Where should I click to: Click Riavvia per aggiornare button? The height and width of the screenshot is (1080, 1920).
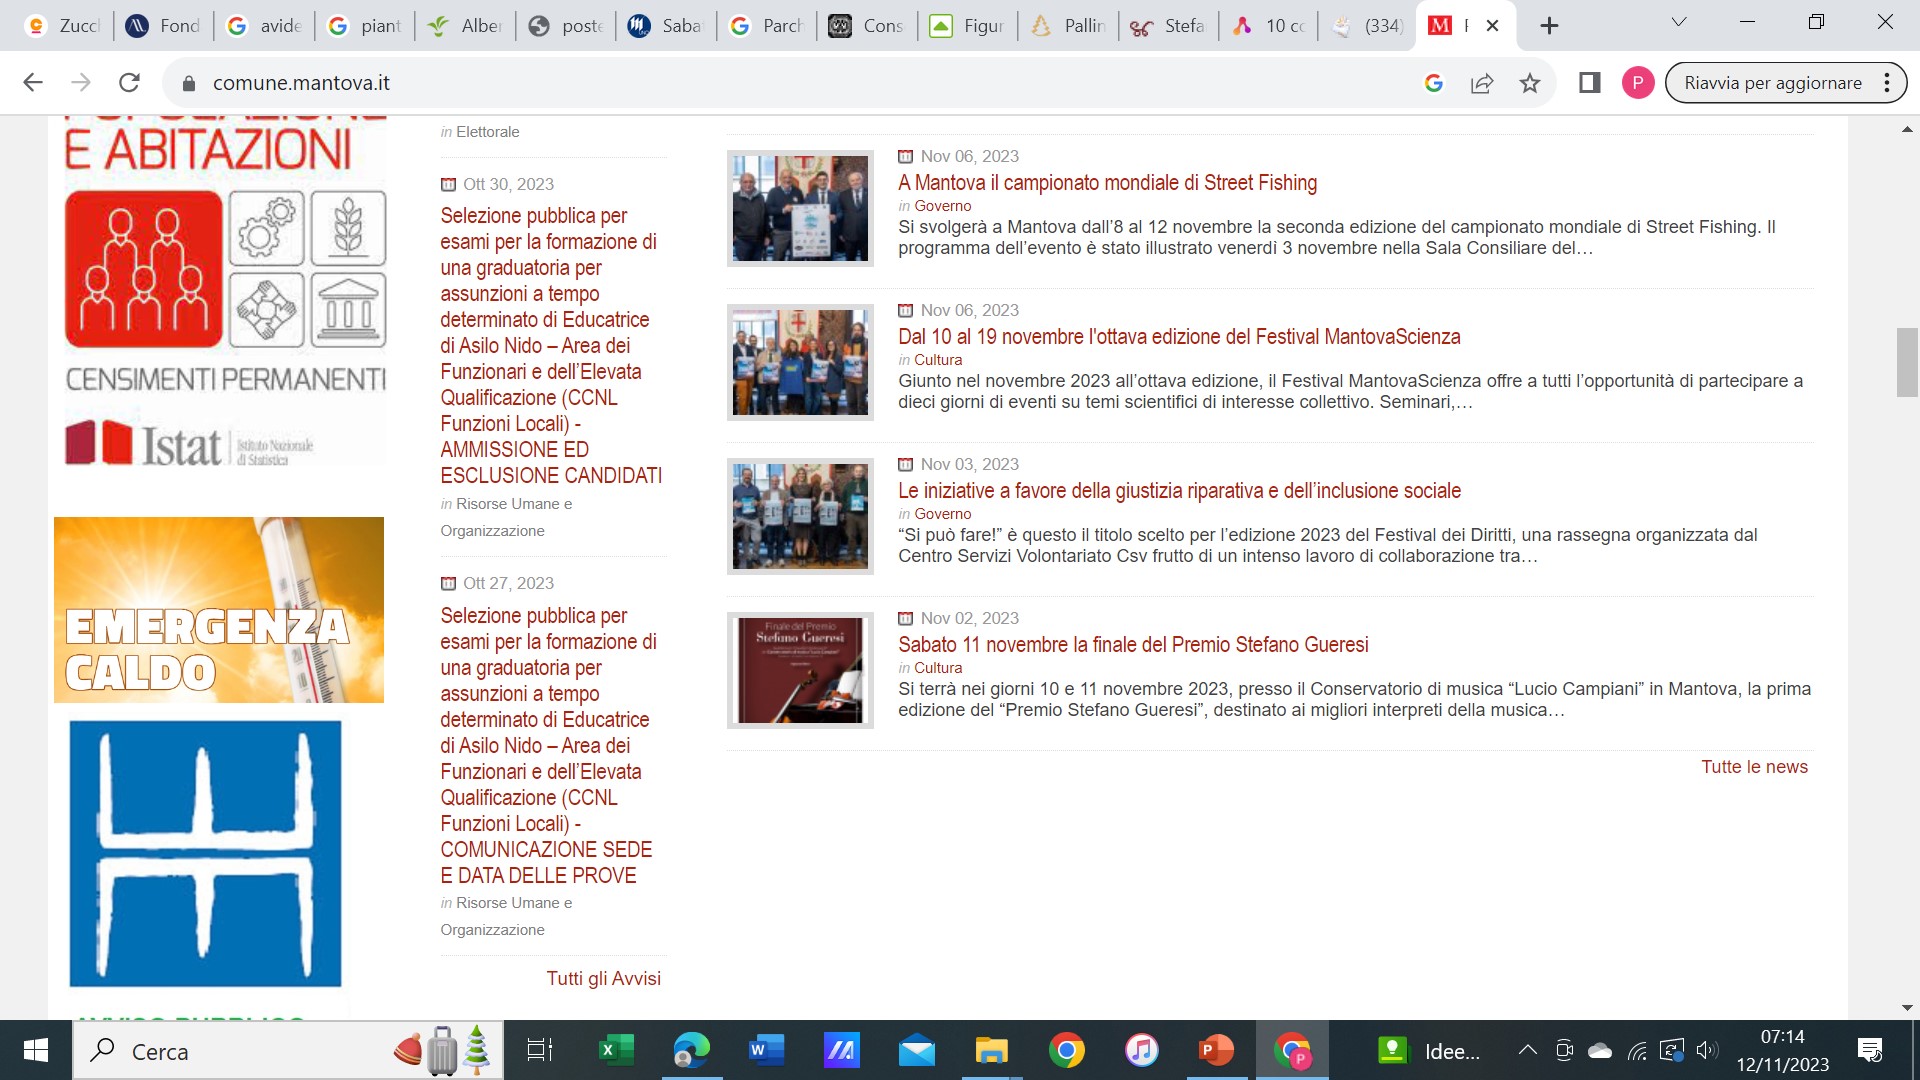1772,83
